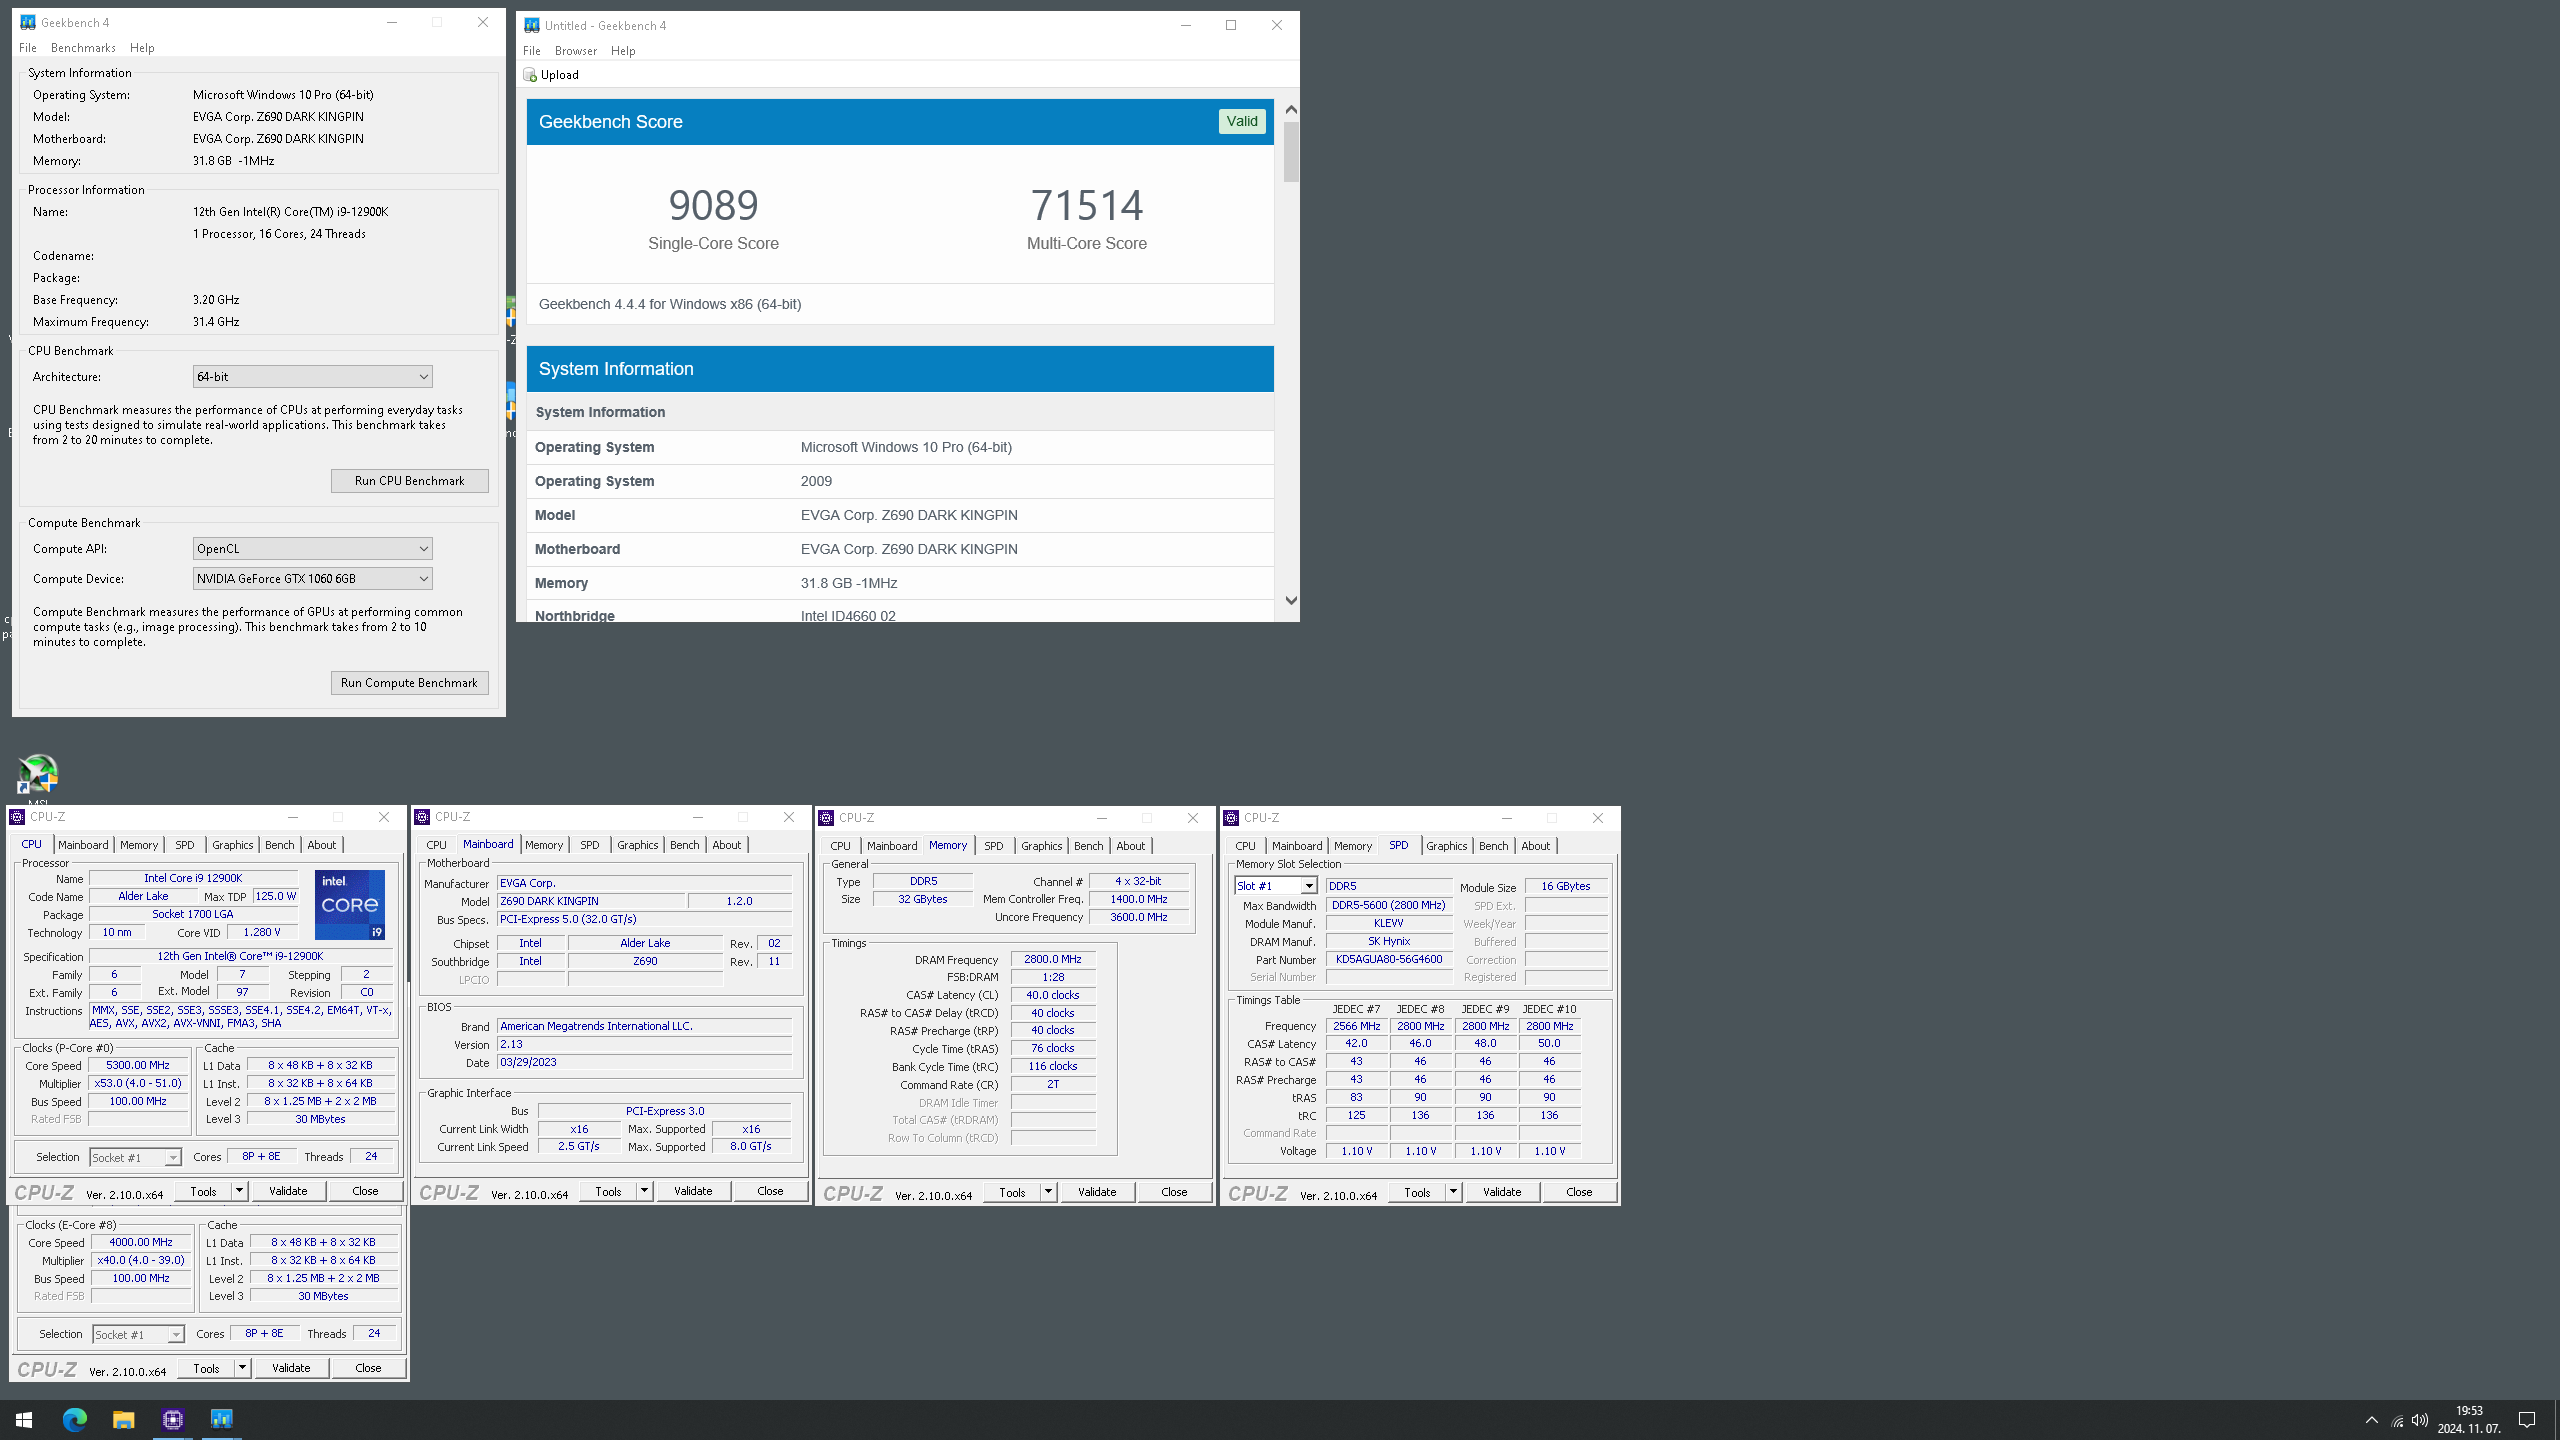Open the notification center icon
This screenshot has width=2560, height=1440.
[x=2527, y=1420]
